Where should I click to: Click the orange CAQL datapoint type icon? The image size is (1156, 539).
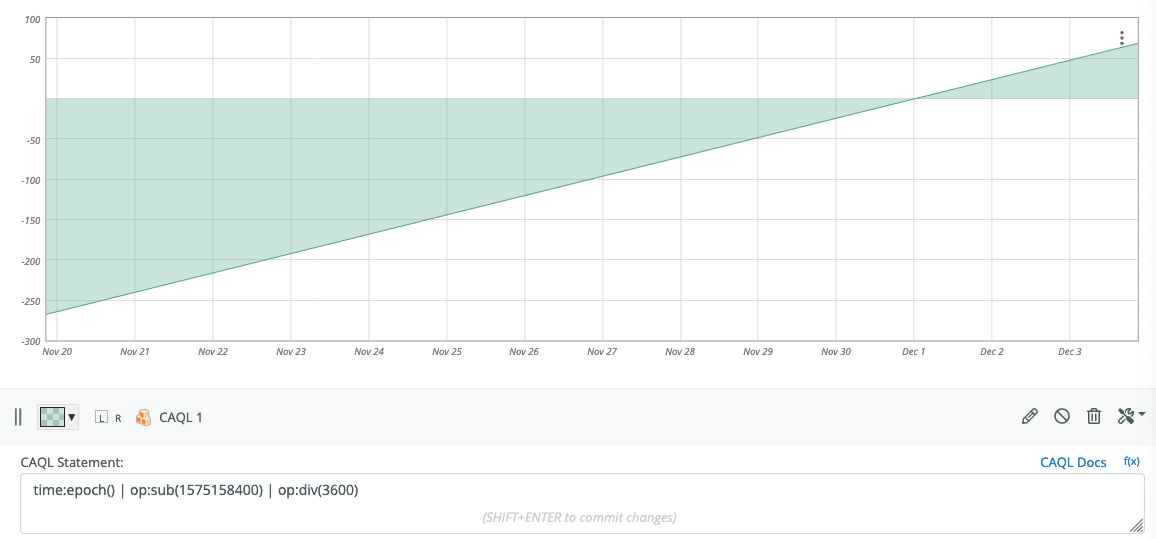(x=144, y=417)
